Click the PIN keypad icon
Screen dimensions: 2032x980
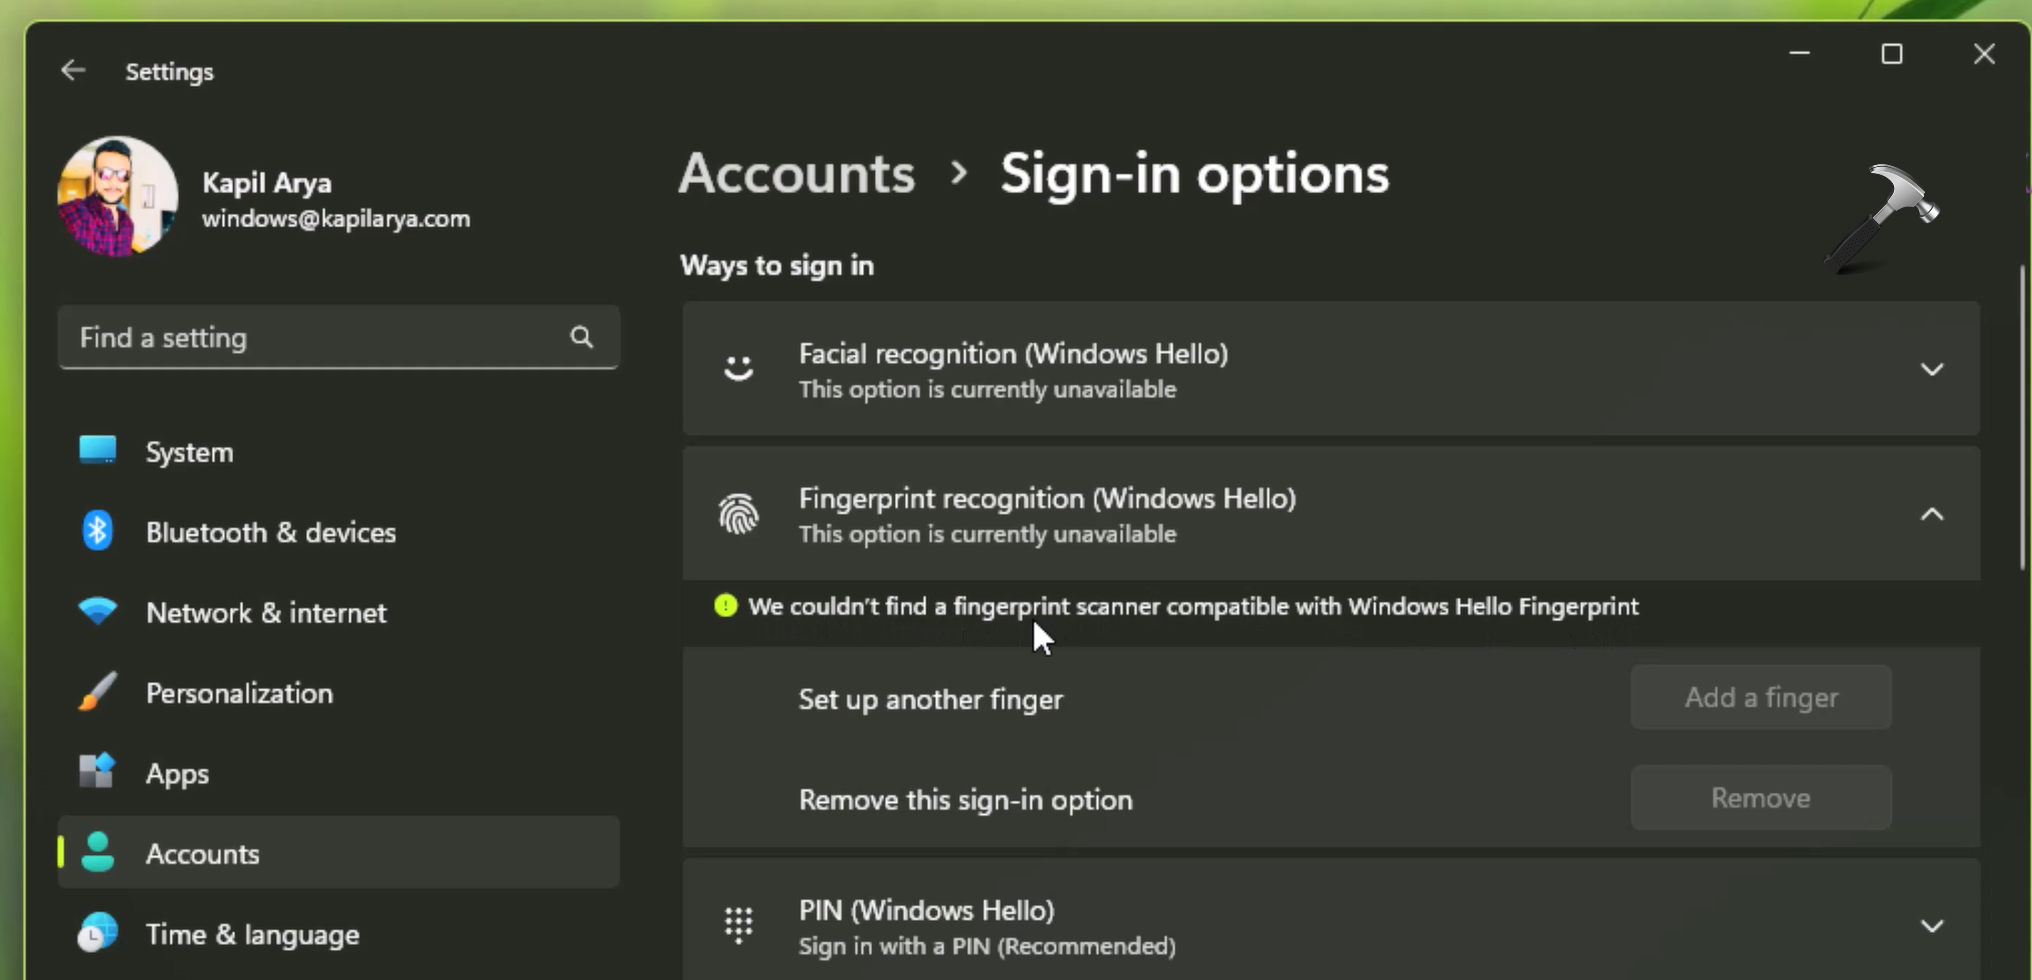(739, 925)
